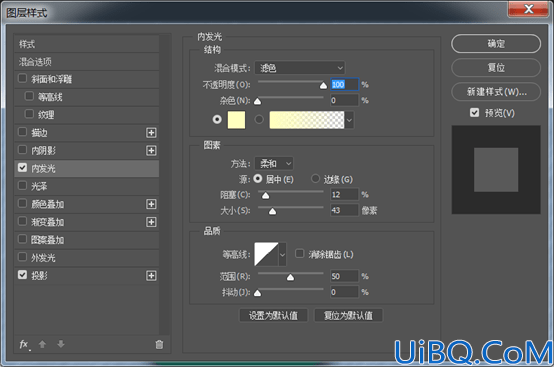Delete effect with trash icon
The image size is (554, 367).
tap(159, 345)
